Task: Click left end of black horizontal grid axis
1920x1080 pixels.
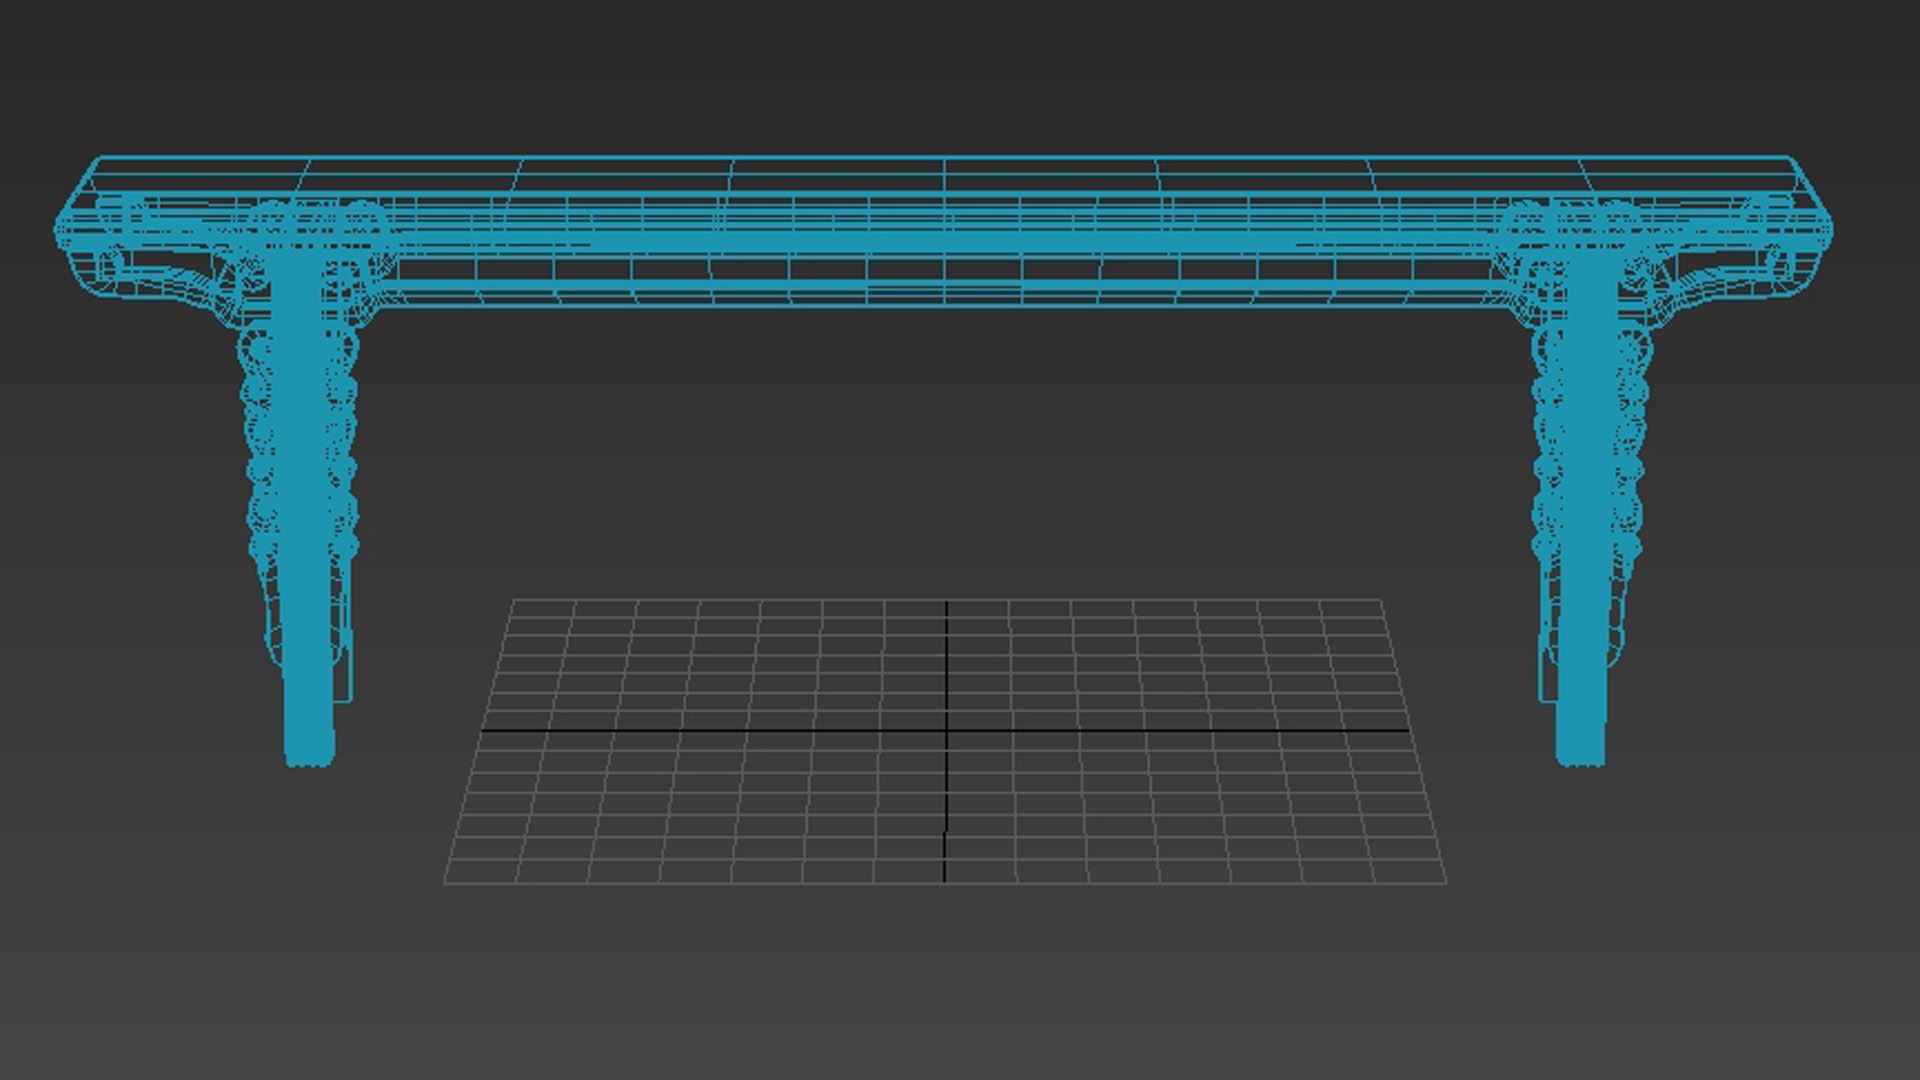Action: (x=483, y=731)
